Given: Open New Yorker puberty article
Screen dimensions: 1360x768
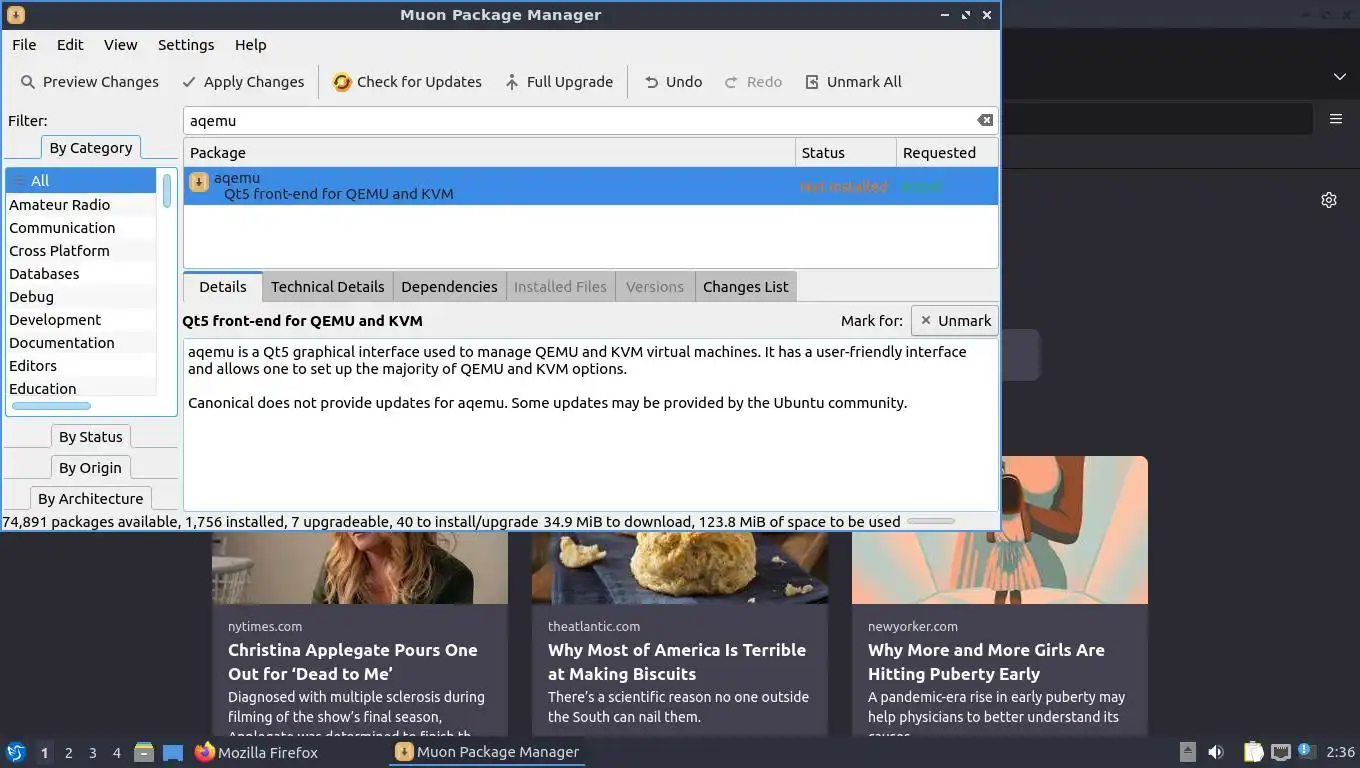Looking at the screenshot, I should (x=986, y=662).
